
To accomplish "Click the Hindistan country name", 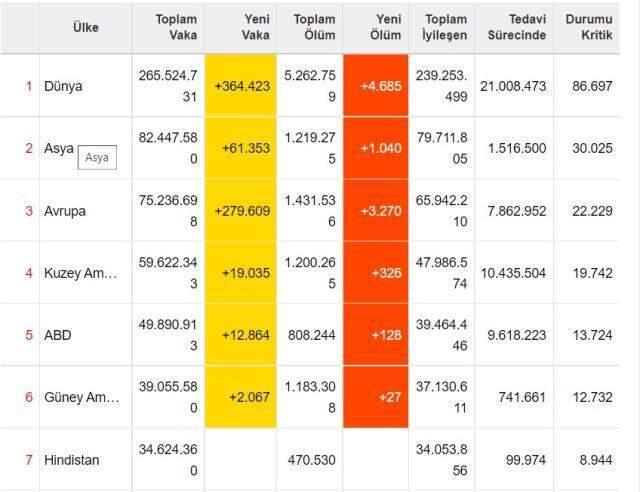I will tap(72, 460).
